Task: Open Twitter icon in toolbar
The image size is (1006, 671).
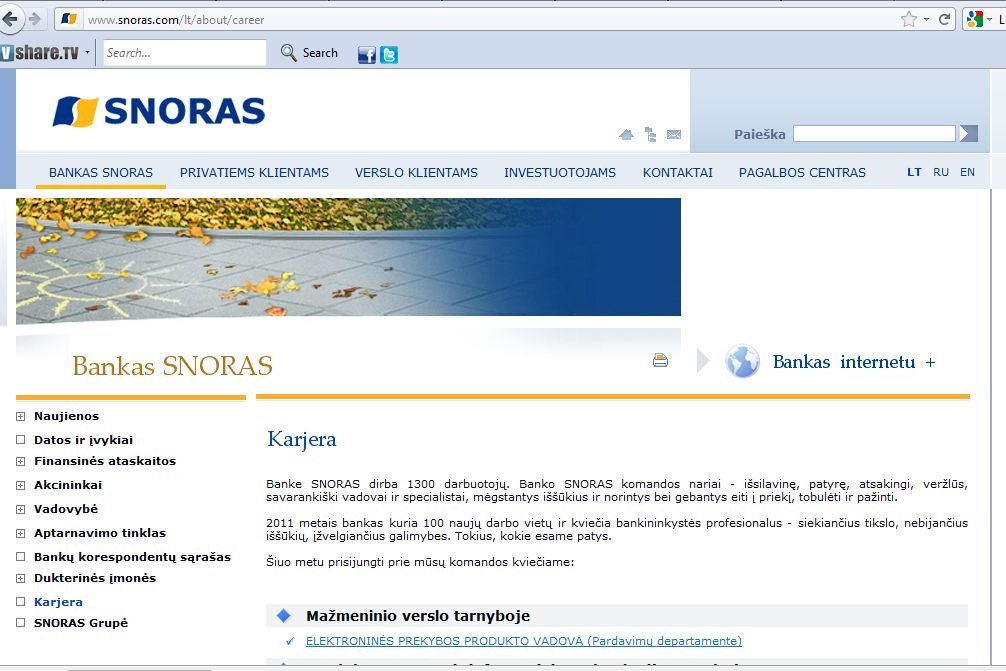Action: pyautogui.click(x=389, y=55)
